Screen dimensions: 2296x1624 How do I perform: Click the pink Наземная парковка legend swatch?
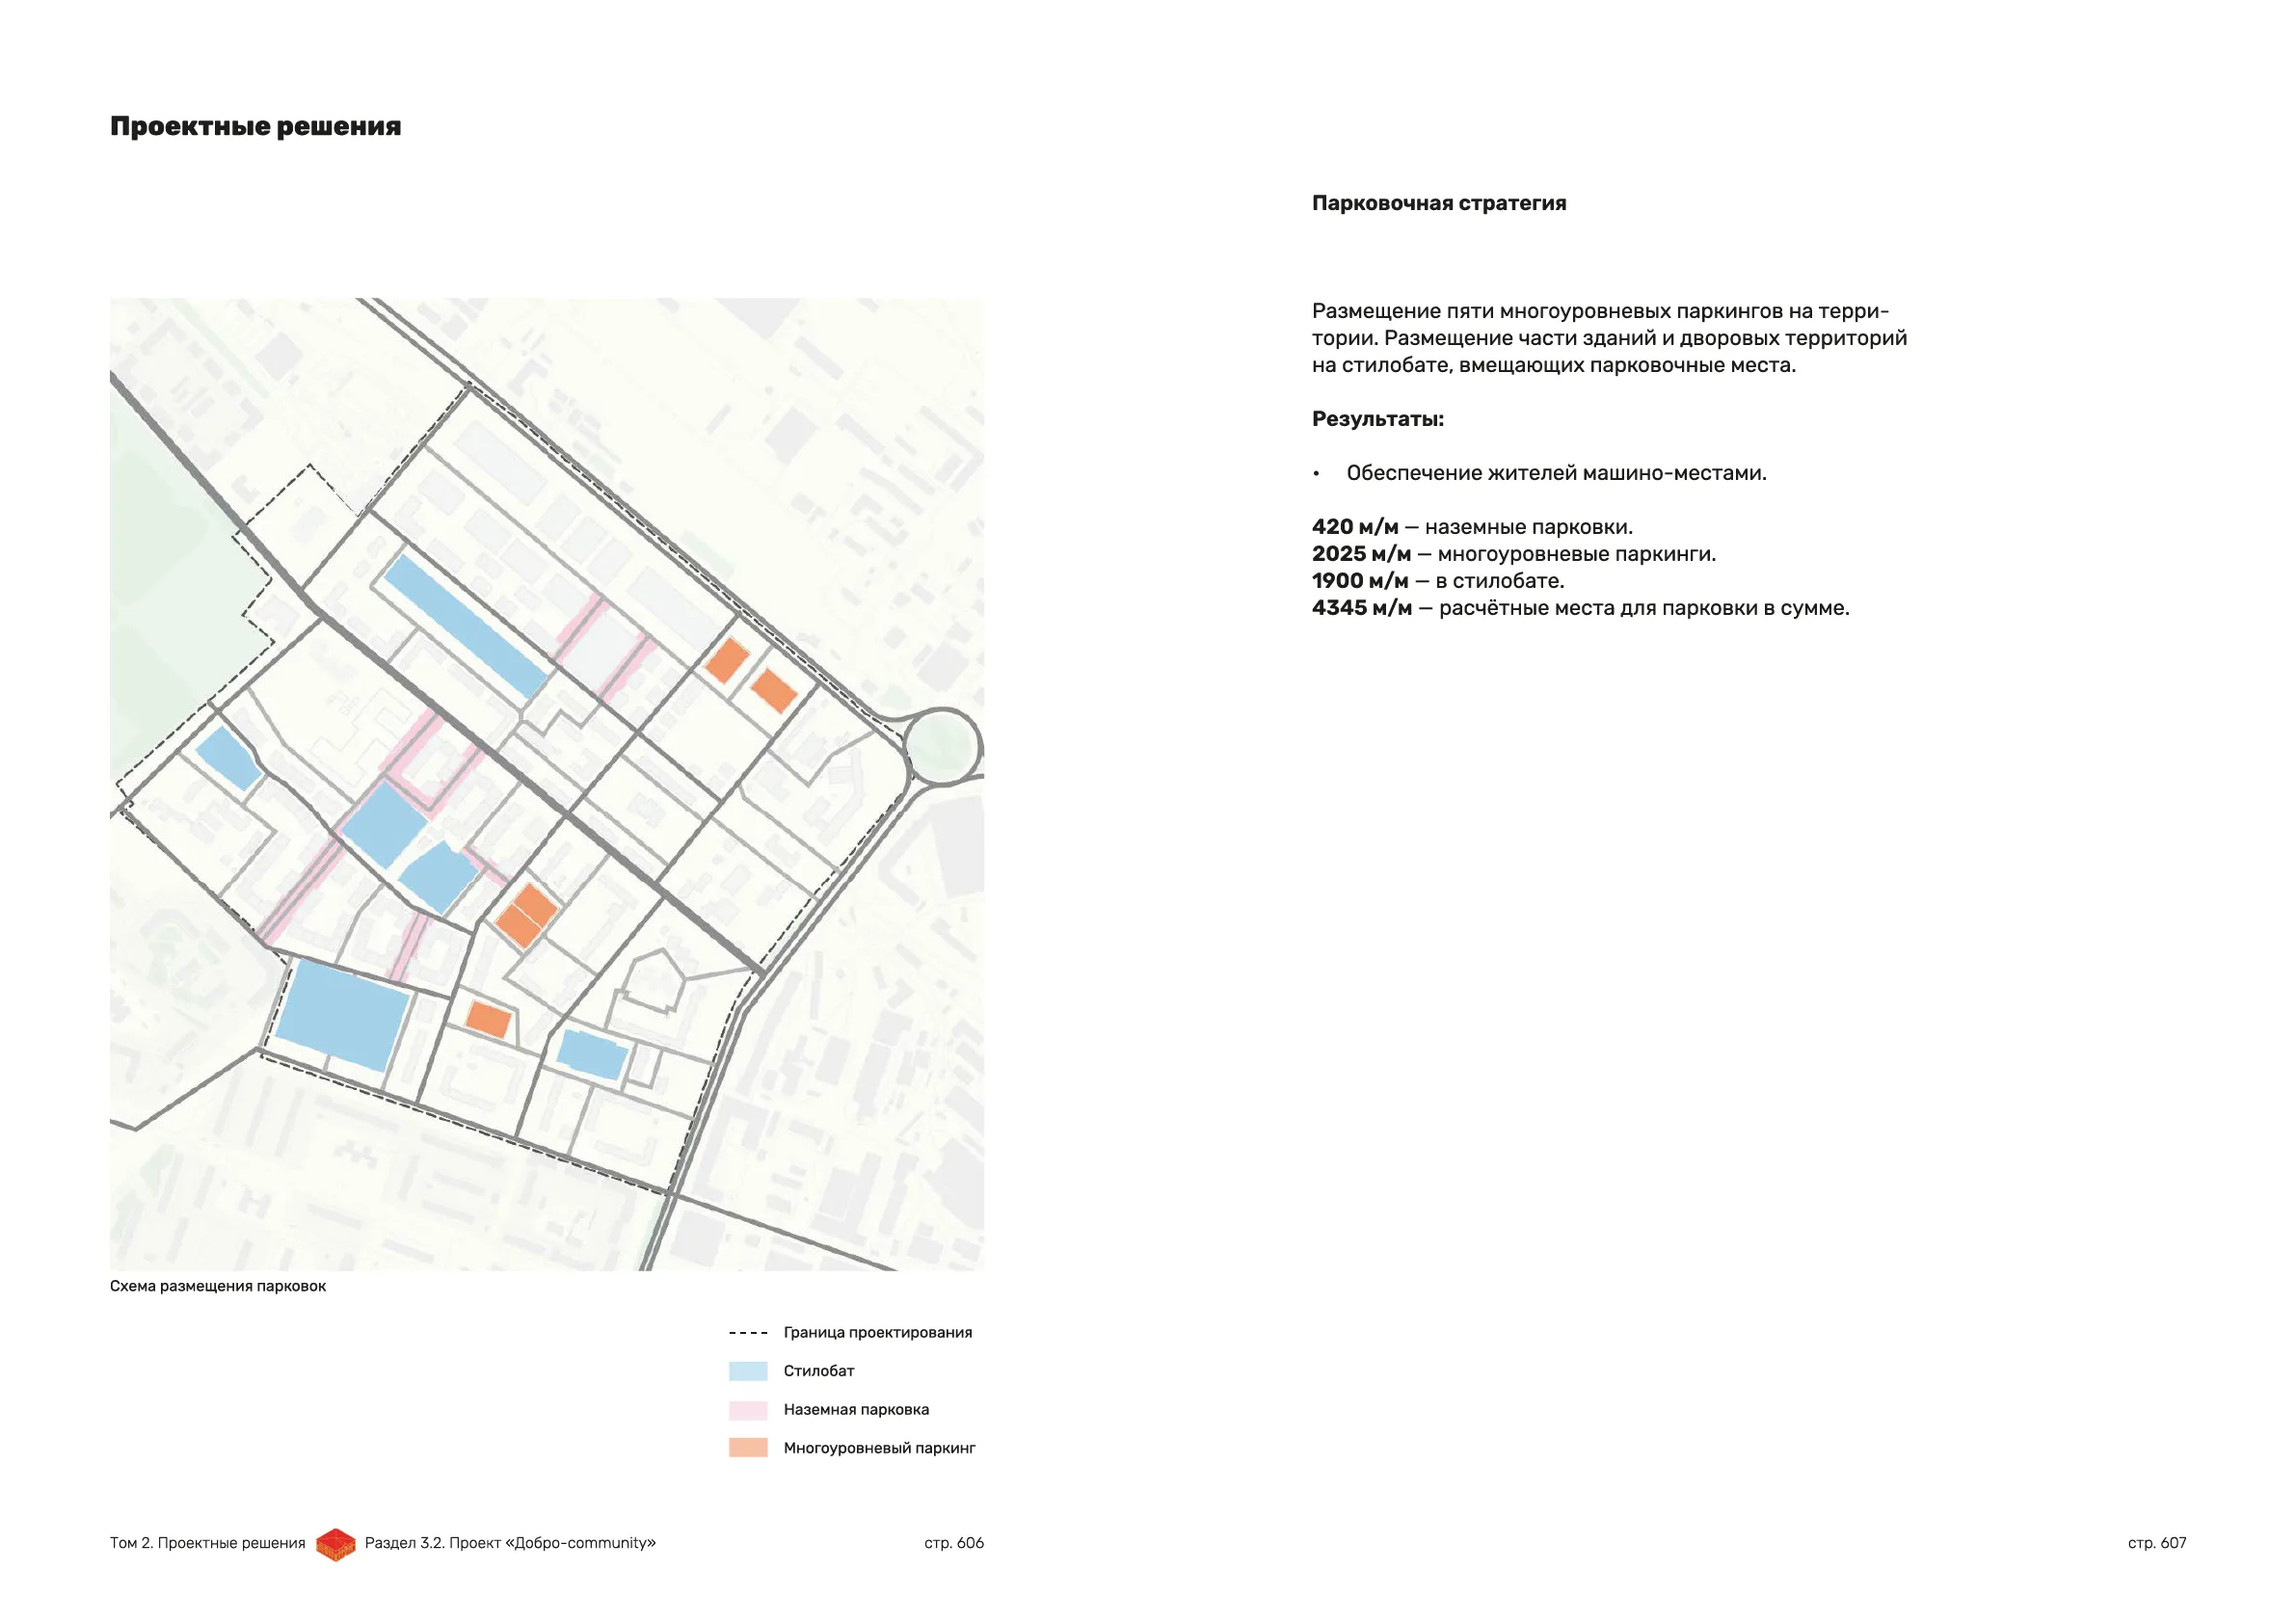748,1410
